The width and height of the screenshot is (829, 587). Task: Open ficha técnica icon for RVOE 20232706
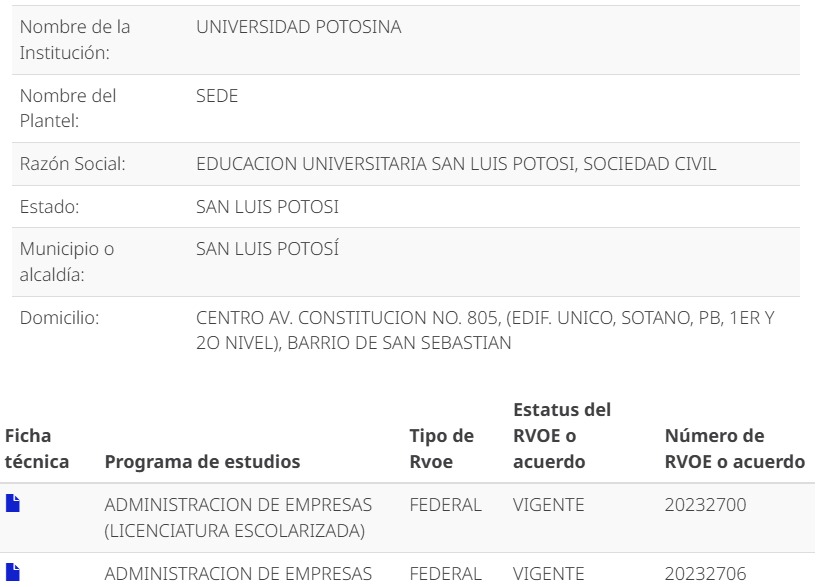point(13,572)
